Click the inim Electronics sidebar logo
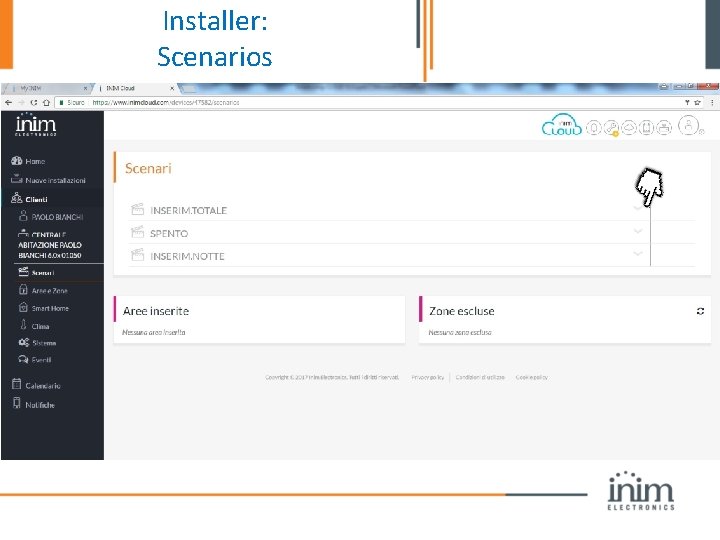The image size is (720, 540). coord(36,124)
